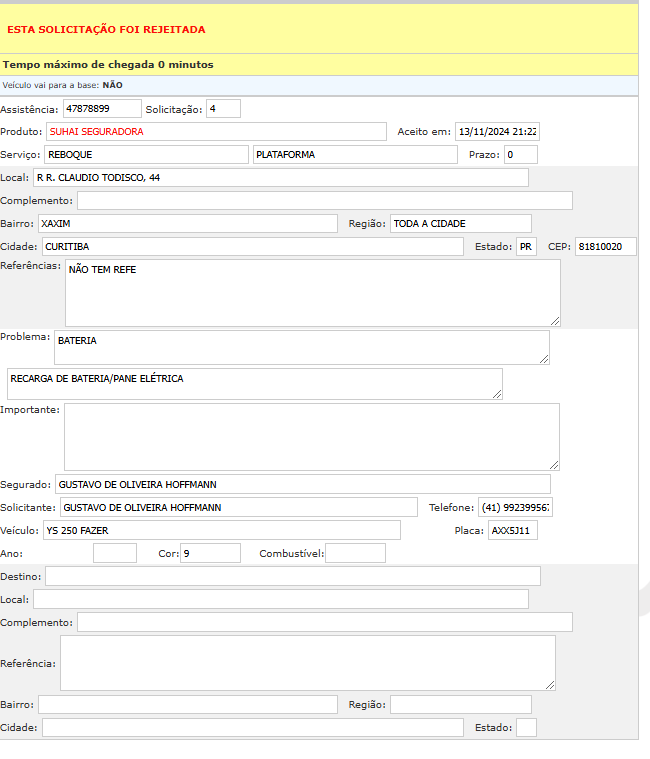Click the Serviço field containing REBOQUE
The image size is (650, 759).
pos(146,154)
